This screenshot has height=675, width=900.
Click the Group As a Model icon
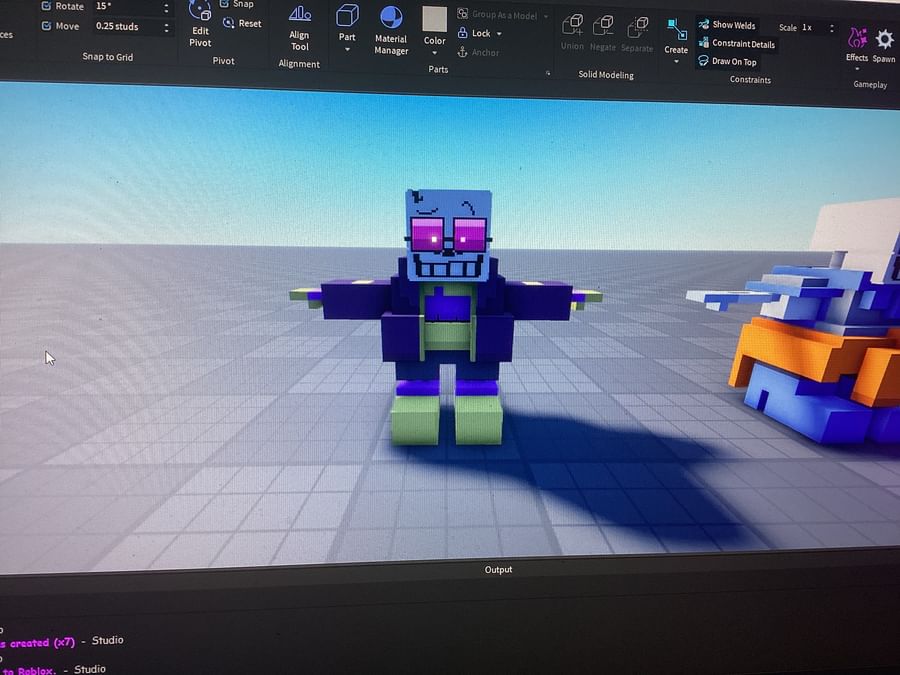462,13
